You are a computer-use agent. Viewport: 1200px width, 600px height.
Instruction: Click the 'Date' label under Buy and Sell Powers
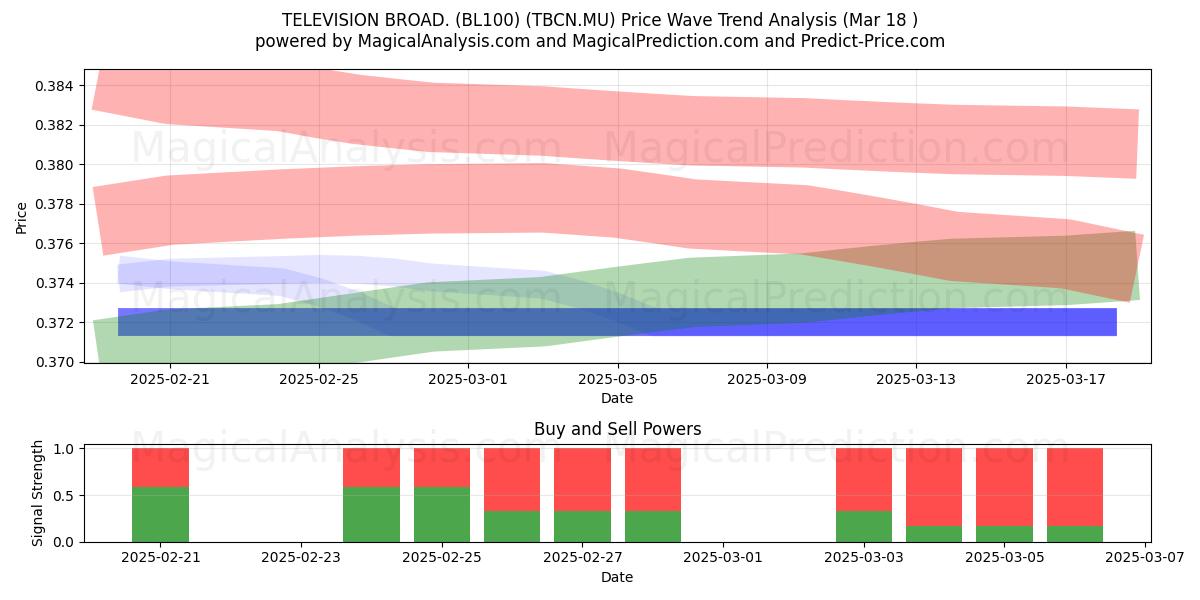click(x=617, y=577)
